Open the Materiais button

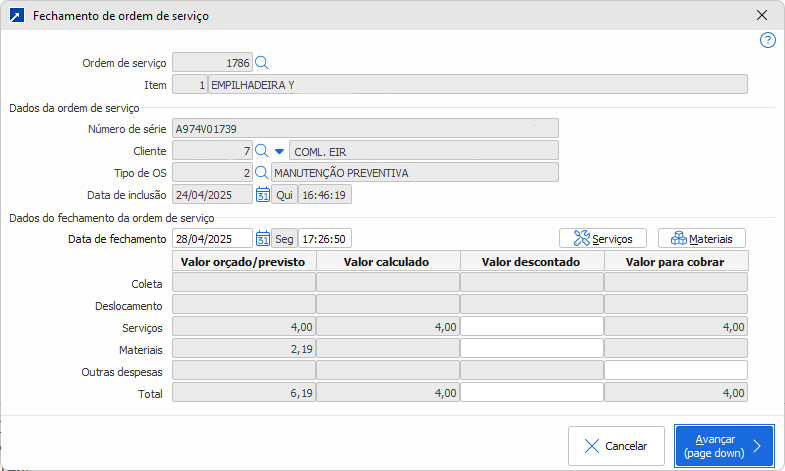coord(701,239)
